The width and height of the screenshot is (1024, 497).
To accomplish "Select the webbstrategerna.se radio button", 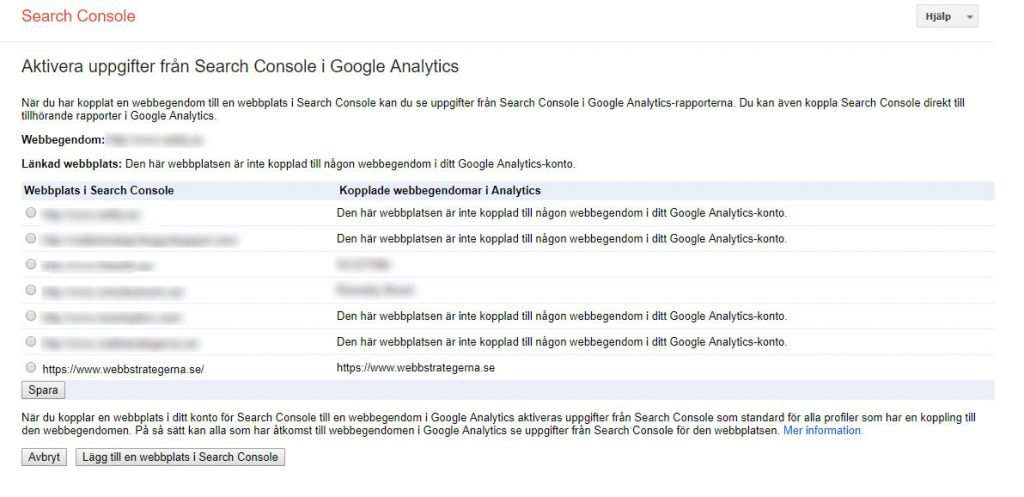I will point(32,367).
